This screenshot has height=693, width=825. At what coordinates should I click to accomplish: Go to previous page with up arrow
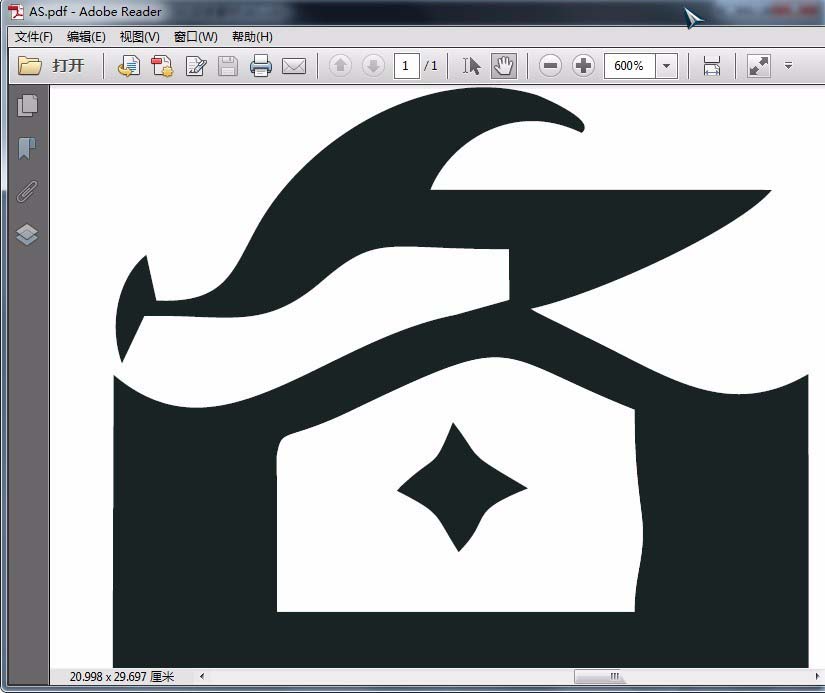[340, 66]
